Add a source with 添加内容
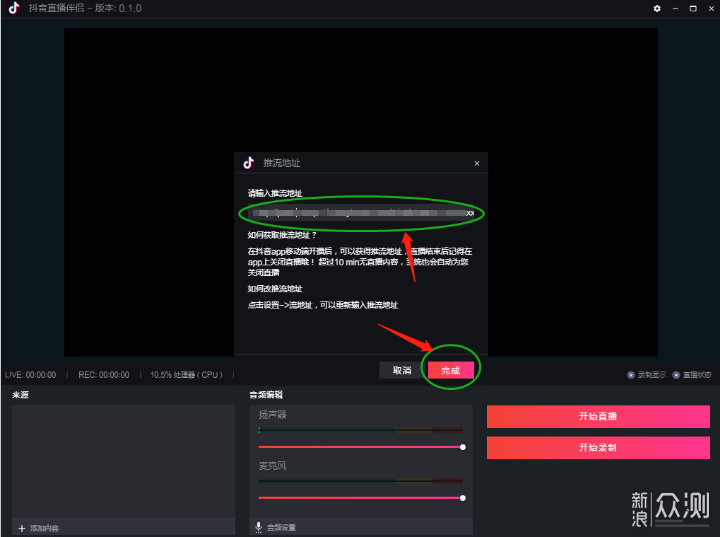This screenshot has width=720, height=537. coord(44,528)
